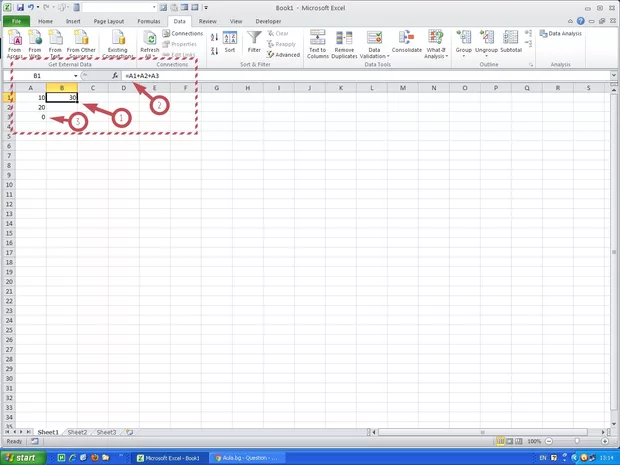Click the zoom out minus button

coord(549,441)
